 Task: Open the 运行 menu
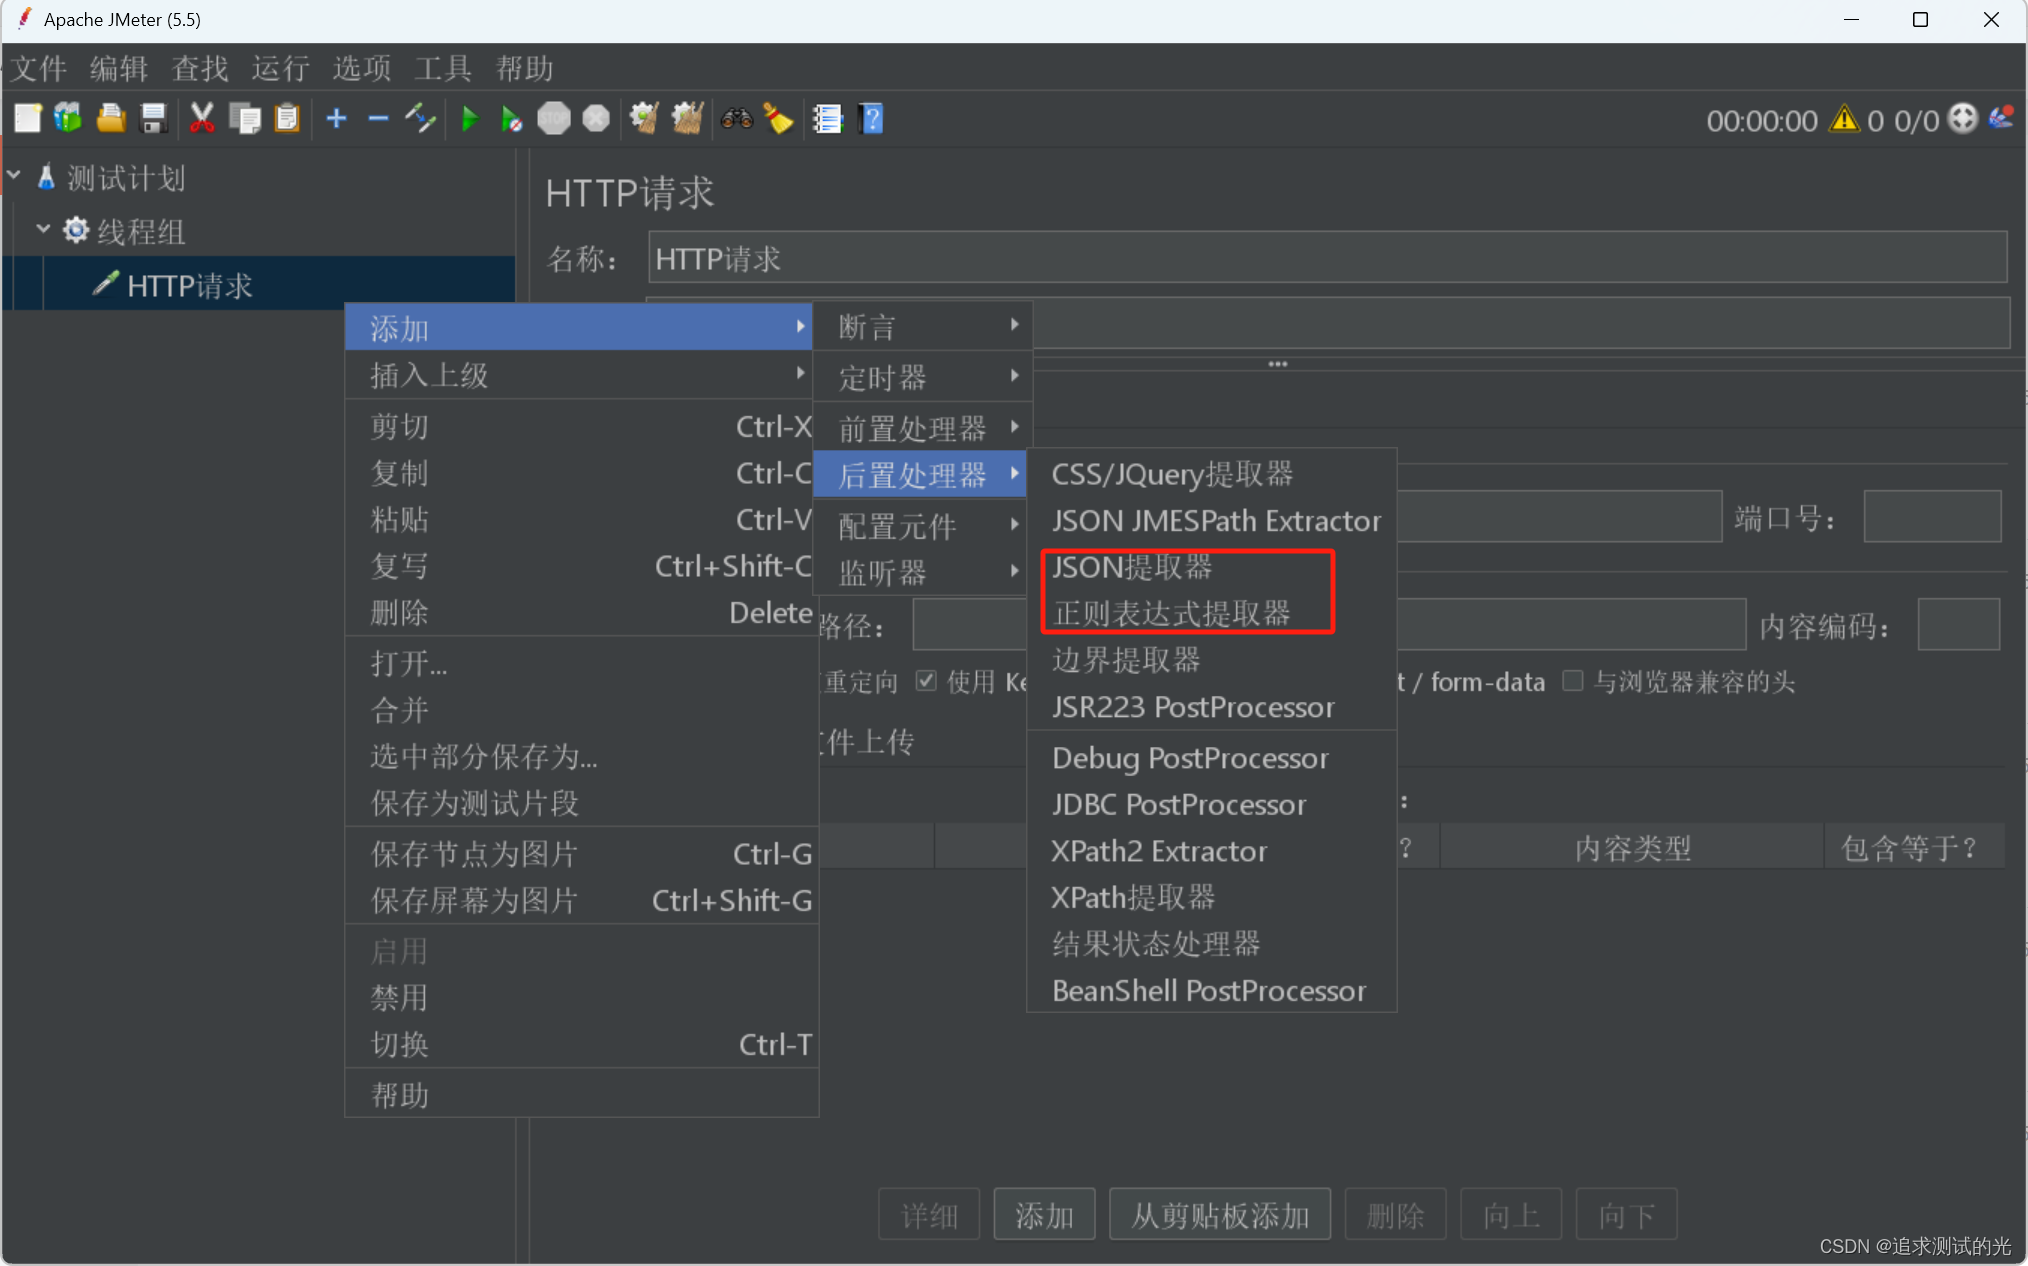pyautogui.click(x=281, y=68)
